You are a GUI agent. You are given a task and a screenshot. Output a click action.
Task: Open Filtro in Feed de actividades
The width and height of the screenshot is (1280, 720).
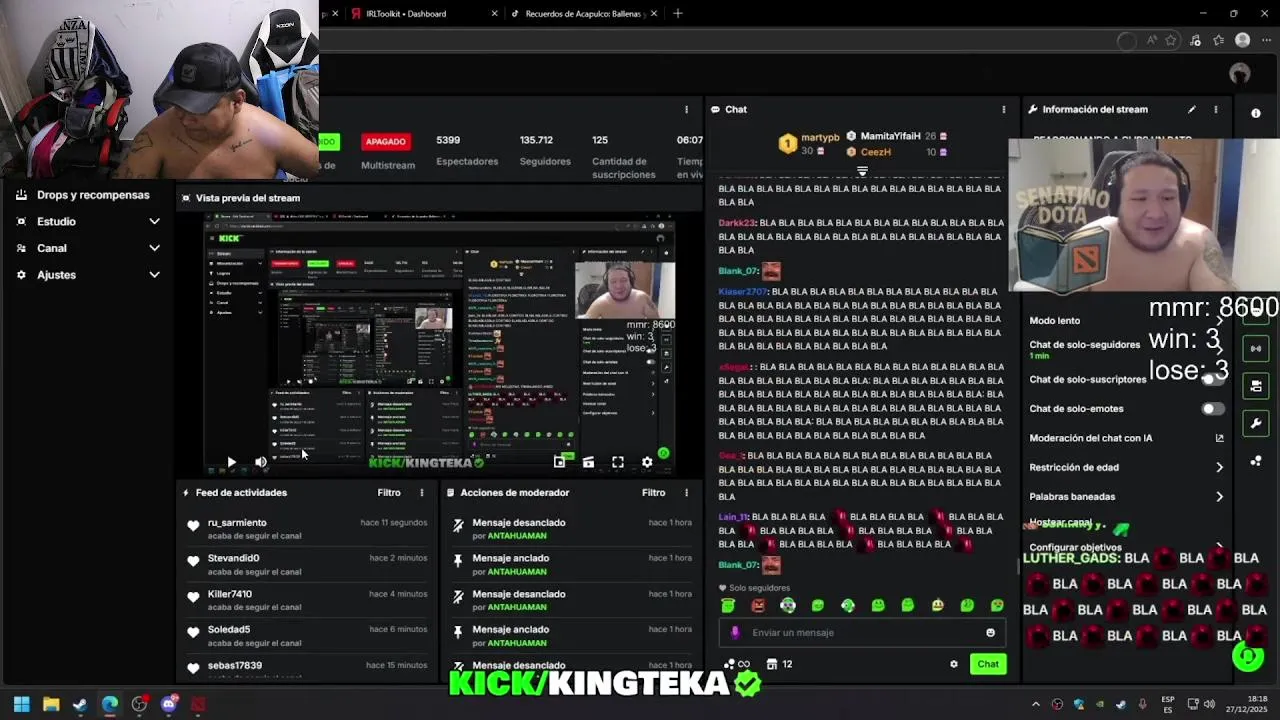tap(389, 492)
